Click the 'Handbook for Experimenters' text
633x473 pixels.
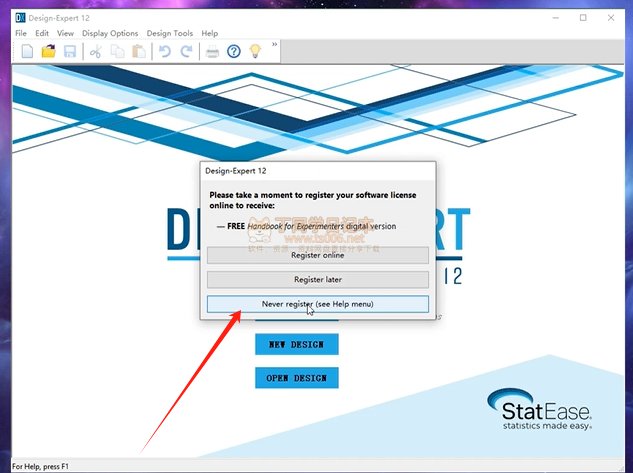pyautogui.click(x=296, y=226)
